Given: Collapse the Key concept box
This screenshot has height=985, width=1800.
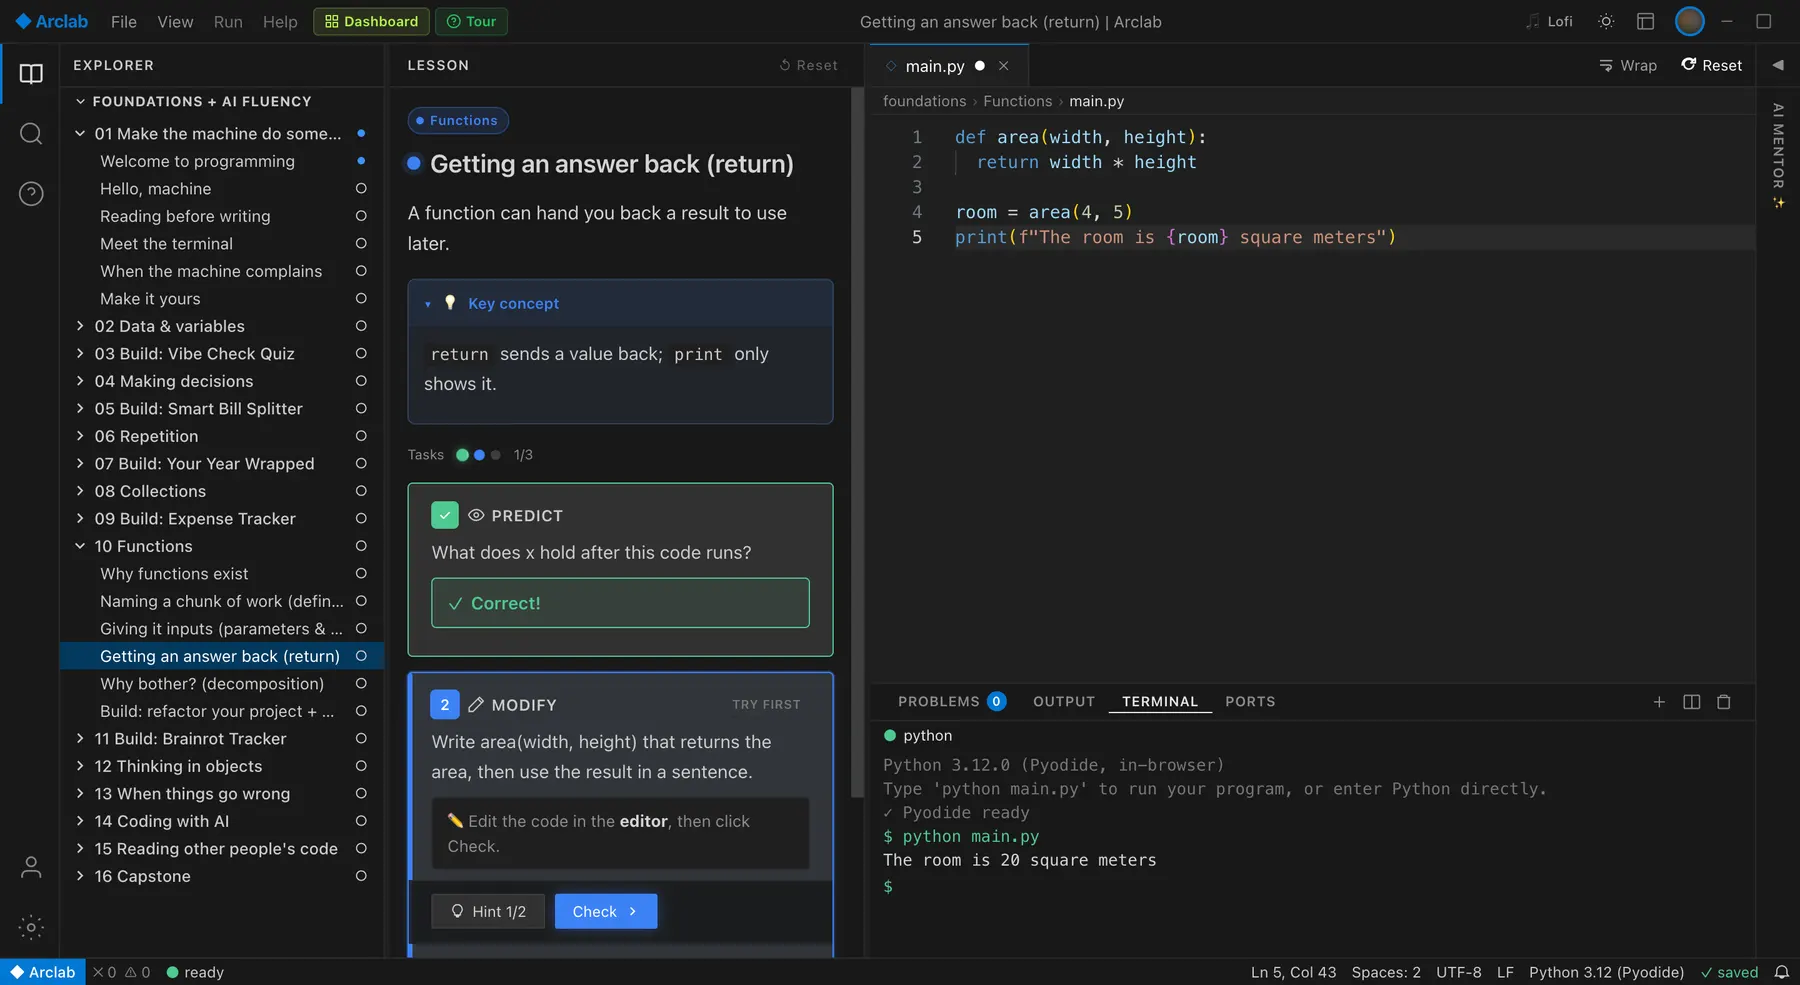Looking at the screenshot, I should (x=620, y=303).
